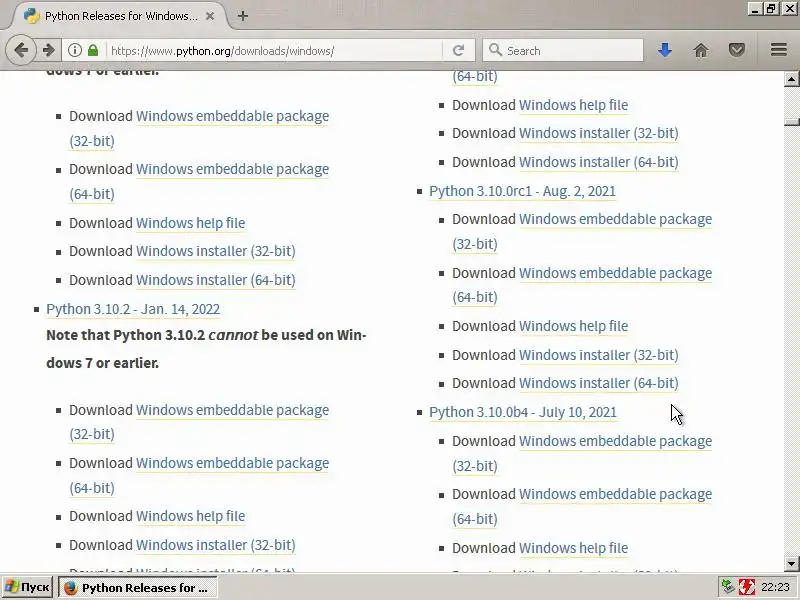The image size is (800, 600).
Task: Download the 3.10.2 embeddable package (32-bit)
Action: 232,410
